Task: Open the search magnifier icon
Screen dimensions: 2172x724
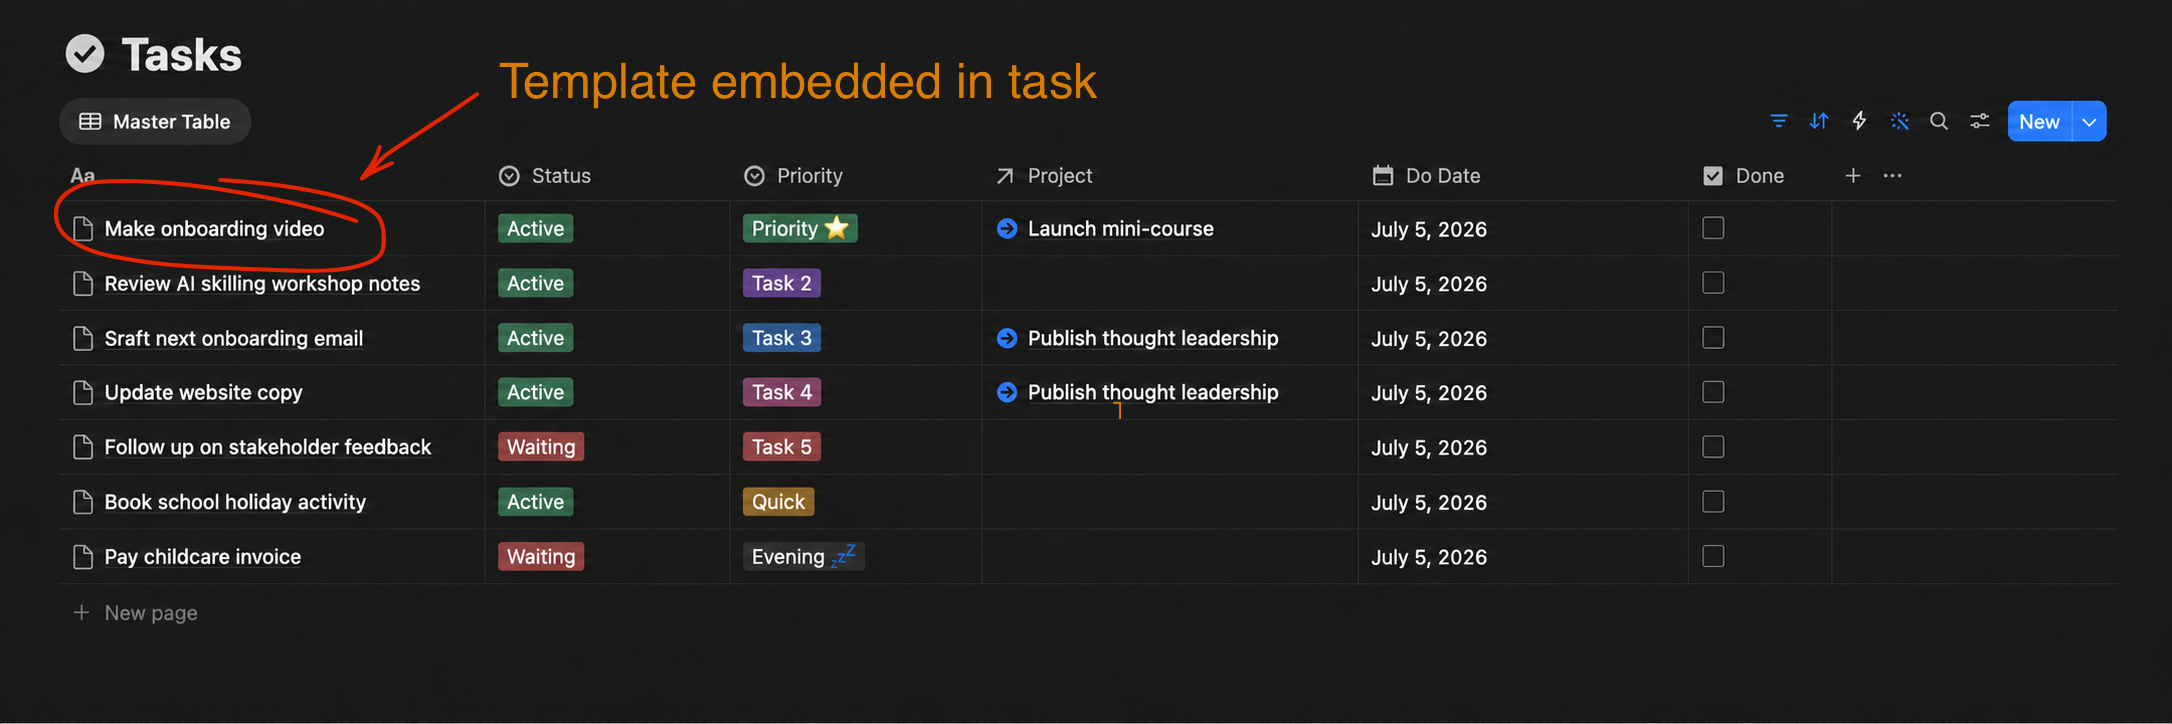Action: (1939, 121)
